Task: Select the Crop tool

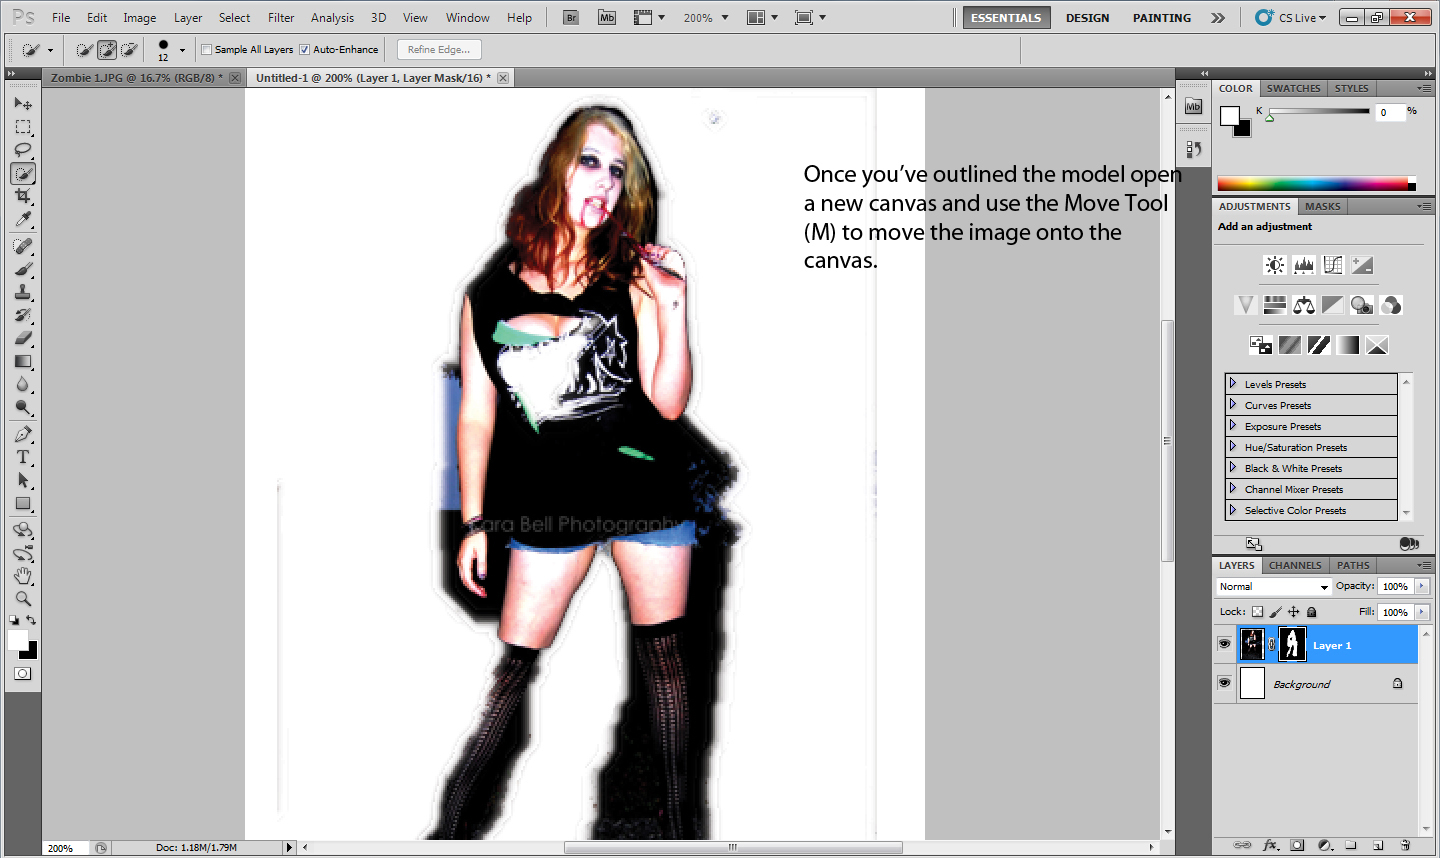Action: (23, 196)
